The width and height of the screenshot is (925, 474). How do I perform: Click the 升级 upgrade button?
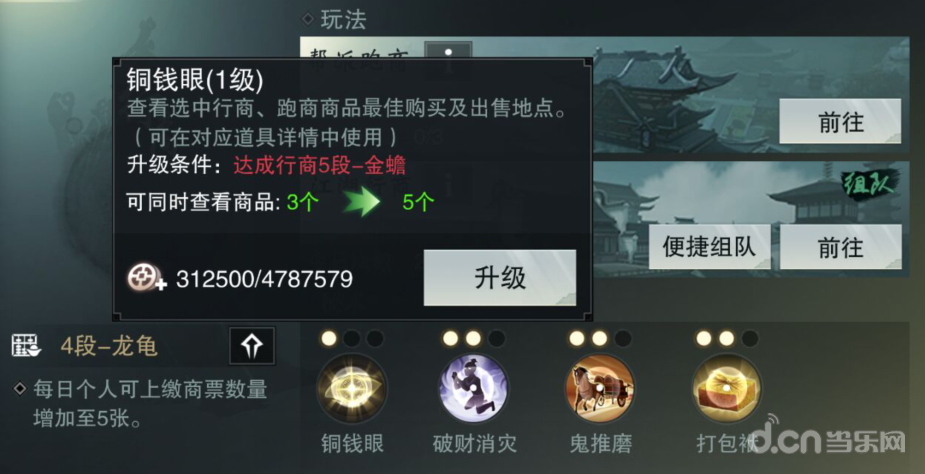pos(500,277)
